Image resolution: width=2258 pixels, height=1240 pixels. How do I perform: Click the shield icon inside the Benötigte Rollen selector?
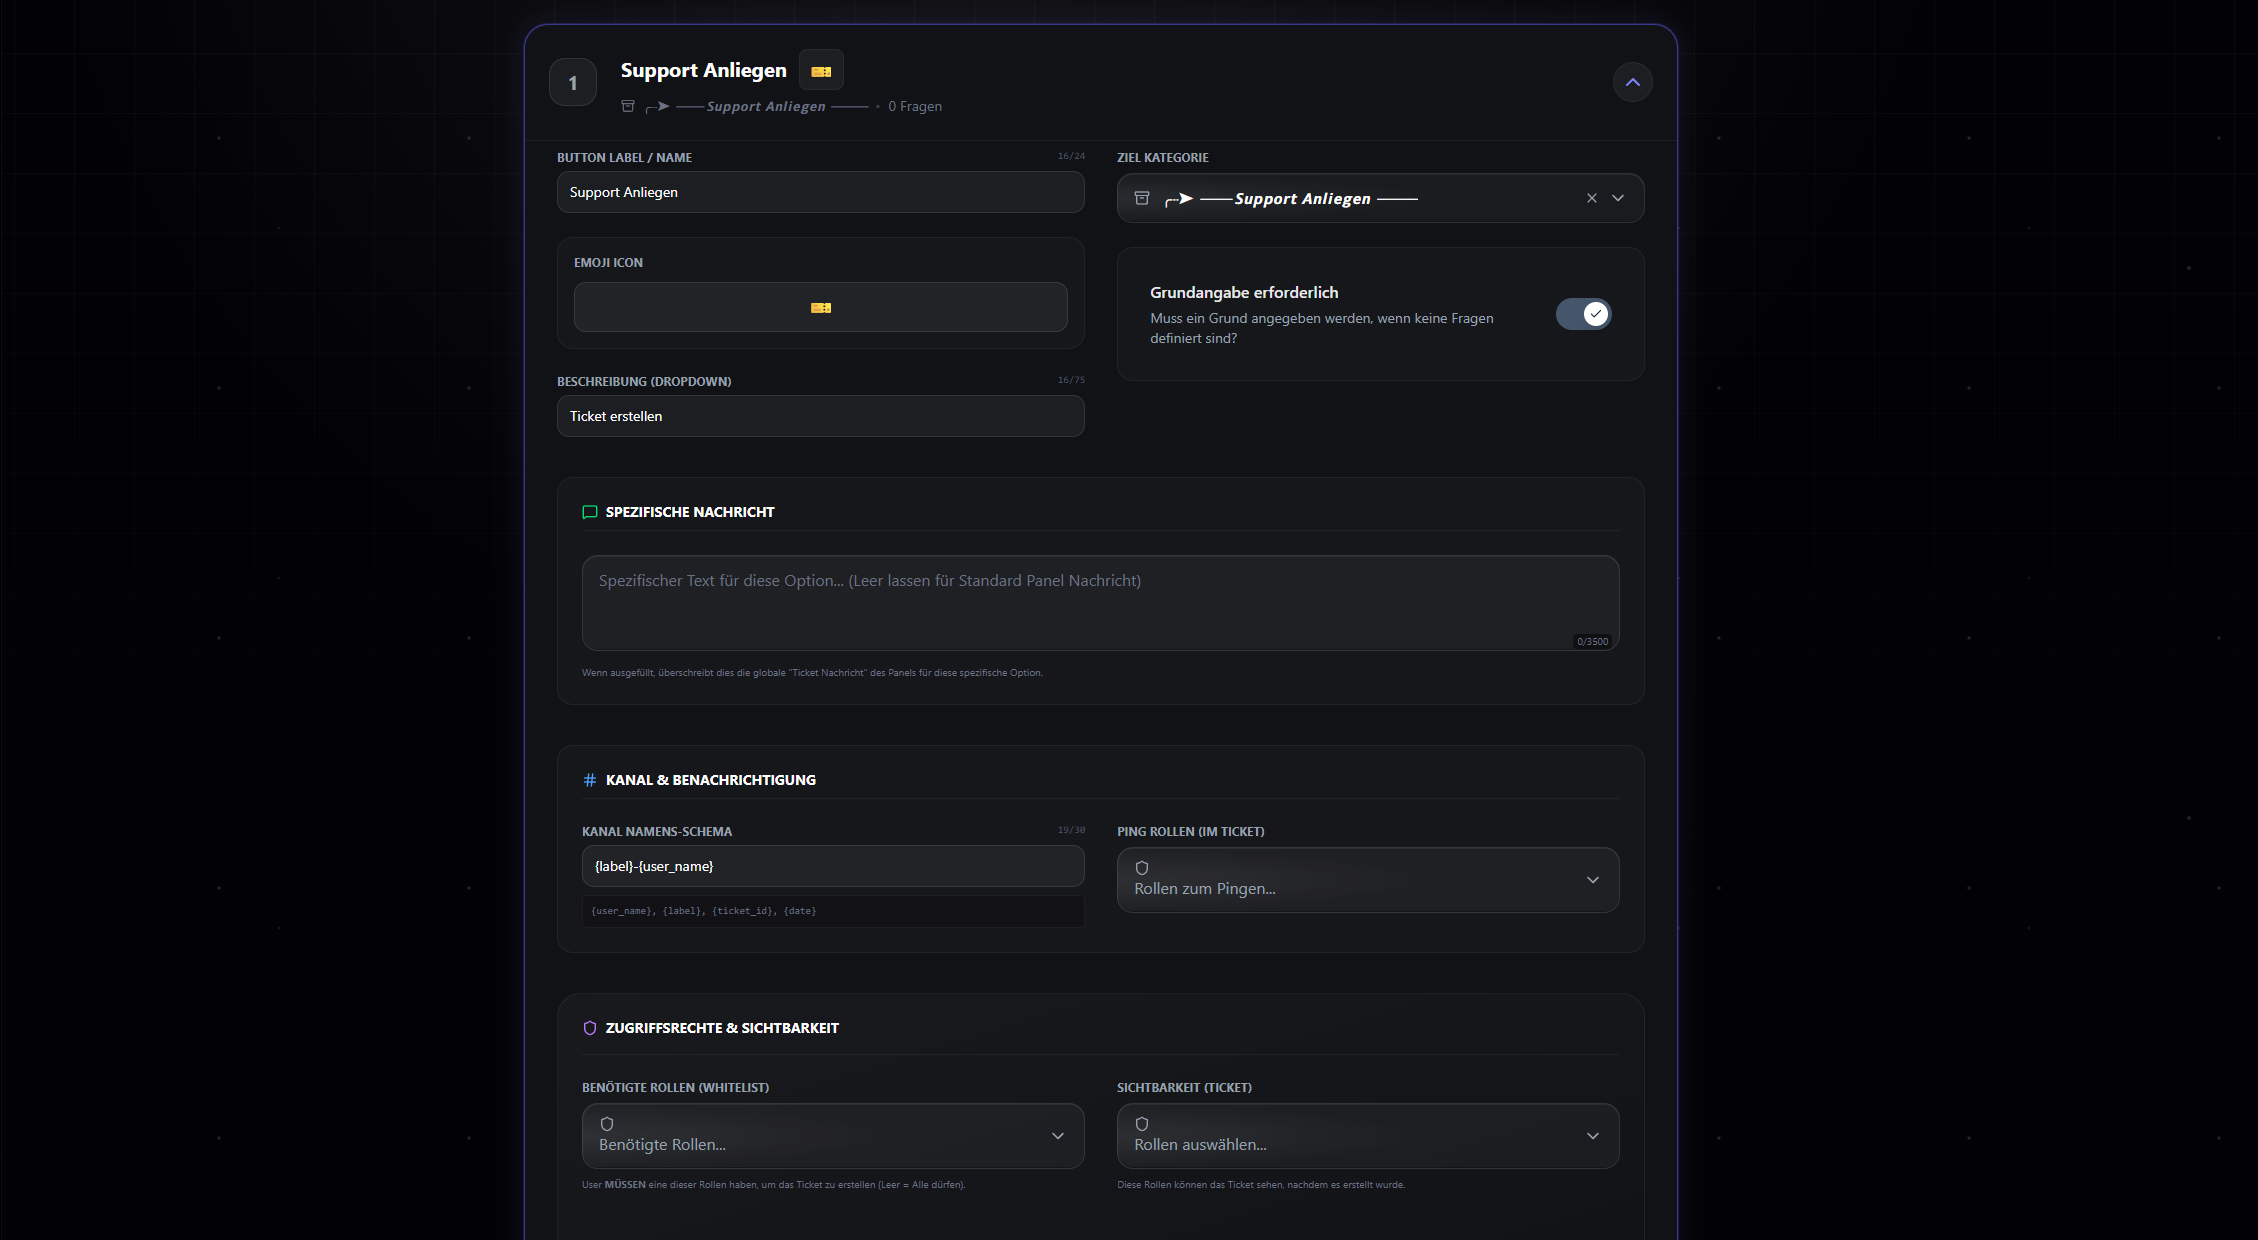tap(606, 1124)
